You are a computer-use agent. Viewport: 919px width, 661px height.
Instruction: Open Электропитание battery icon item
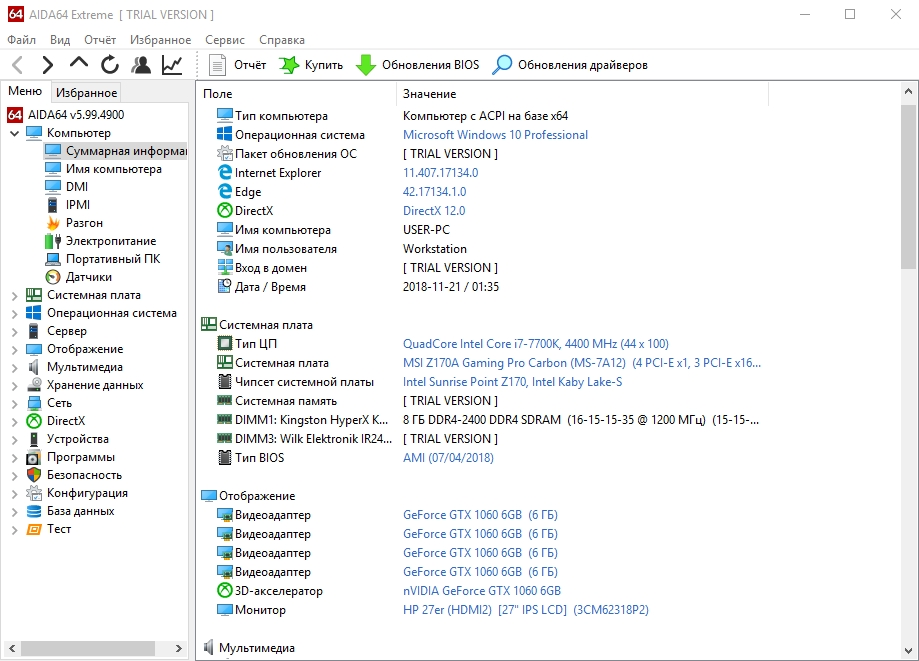53,241
